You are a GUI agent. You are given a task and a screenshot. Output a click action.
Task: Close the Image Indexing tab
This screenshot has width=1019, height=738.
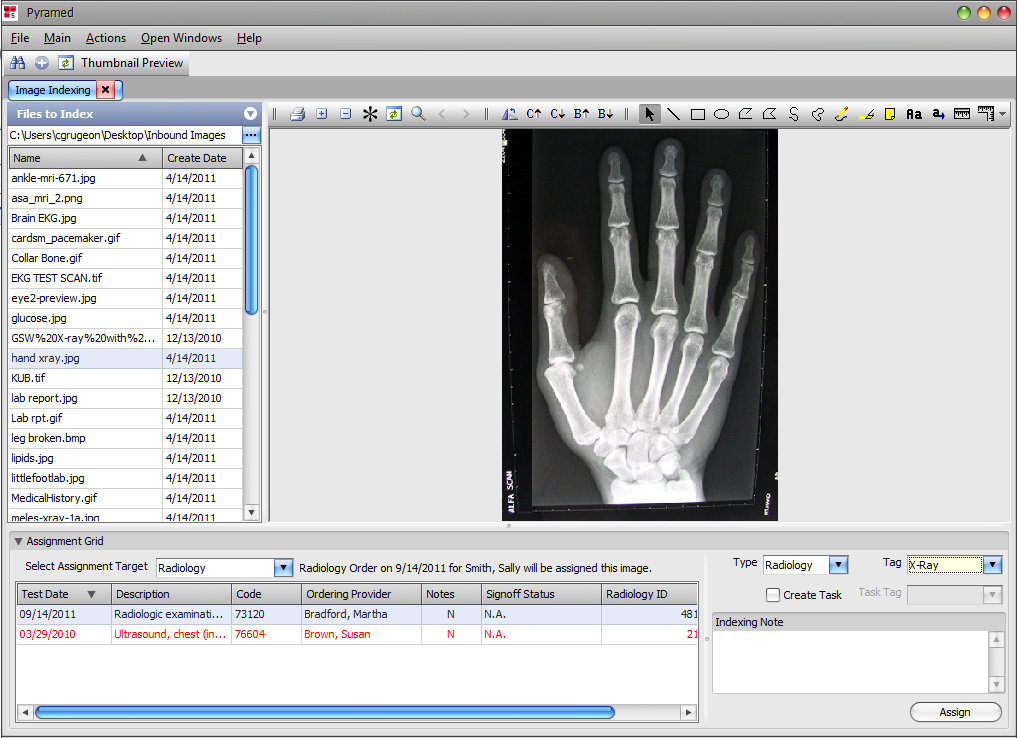point(105,90)
